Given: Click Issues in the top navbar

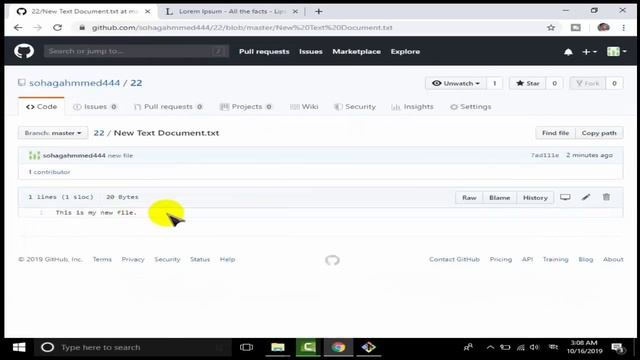Looking at the screenshot, I should click(311, 51).
